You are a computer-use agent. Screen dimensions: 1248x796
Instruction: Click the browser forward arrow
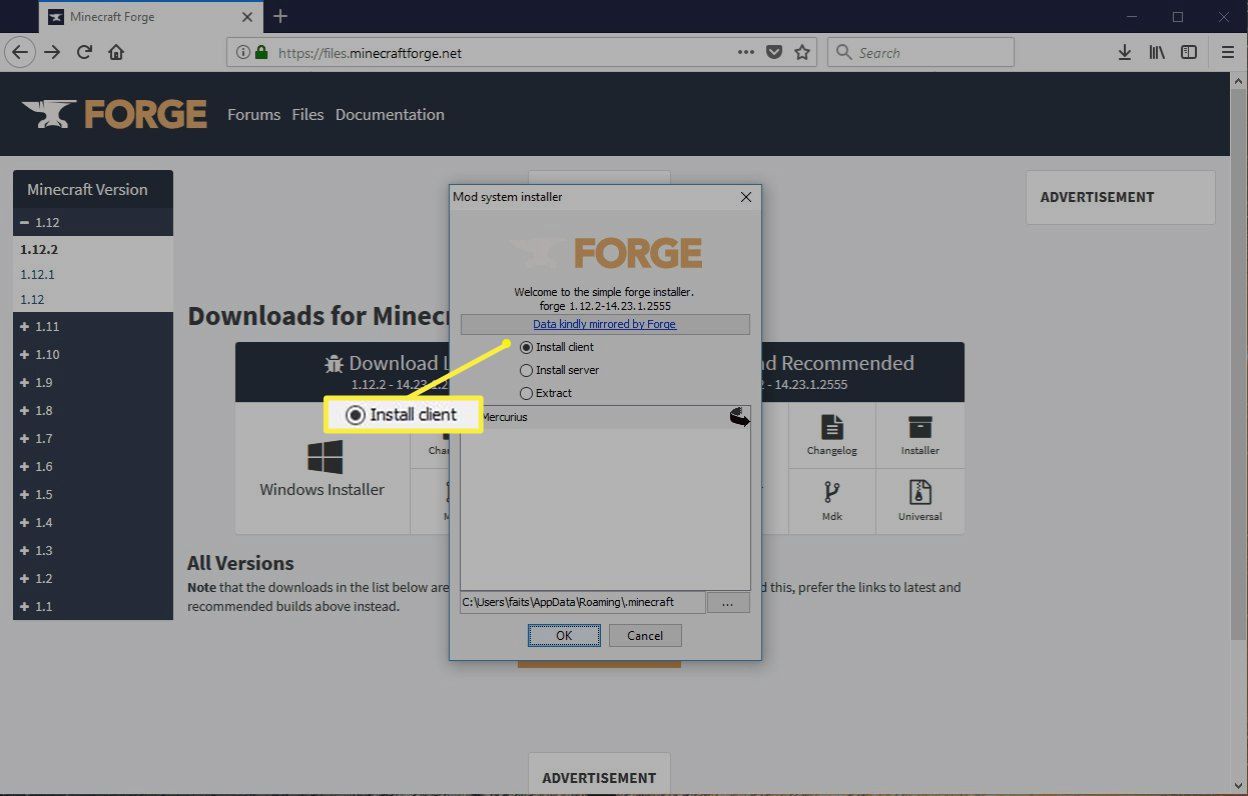pos(53,52)
